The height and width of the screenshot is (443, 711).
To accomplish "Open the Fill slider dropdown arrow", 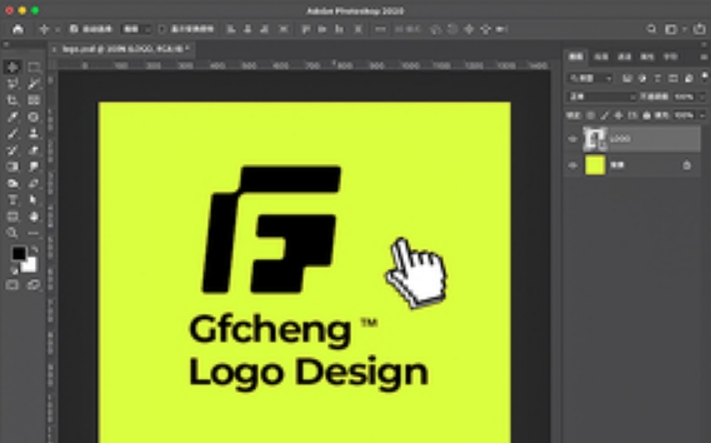I will pos(702,116).
